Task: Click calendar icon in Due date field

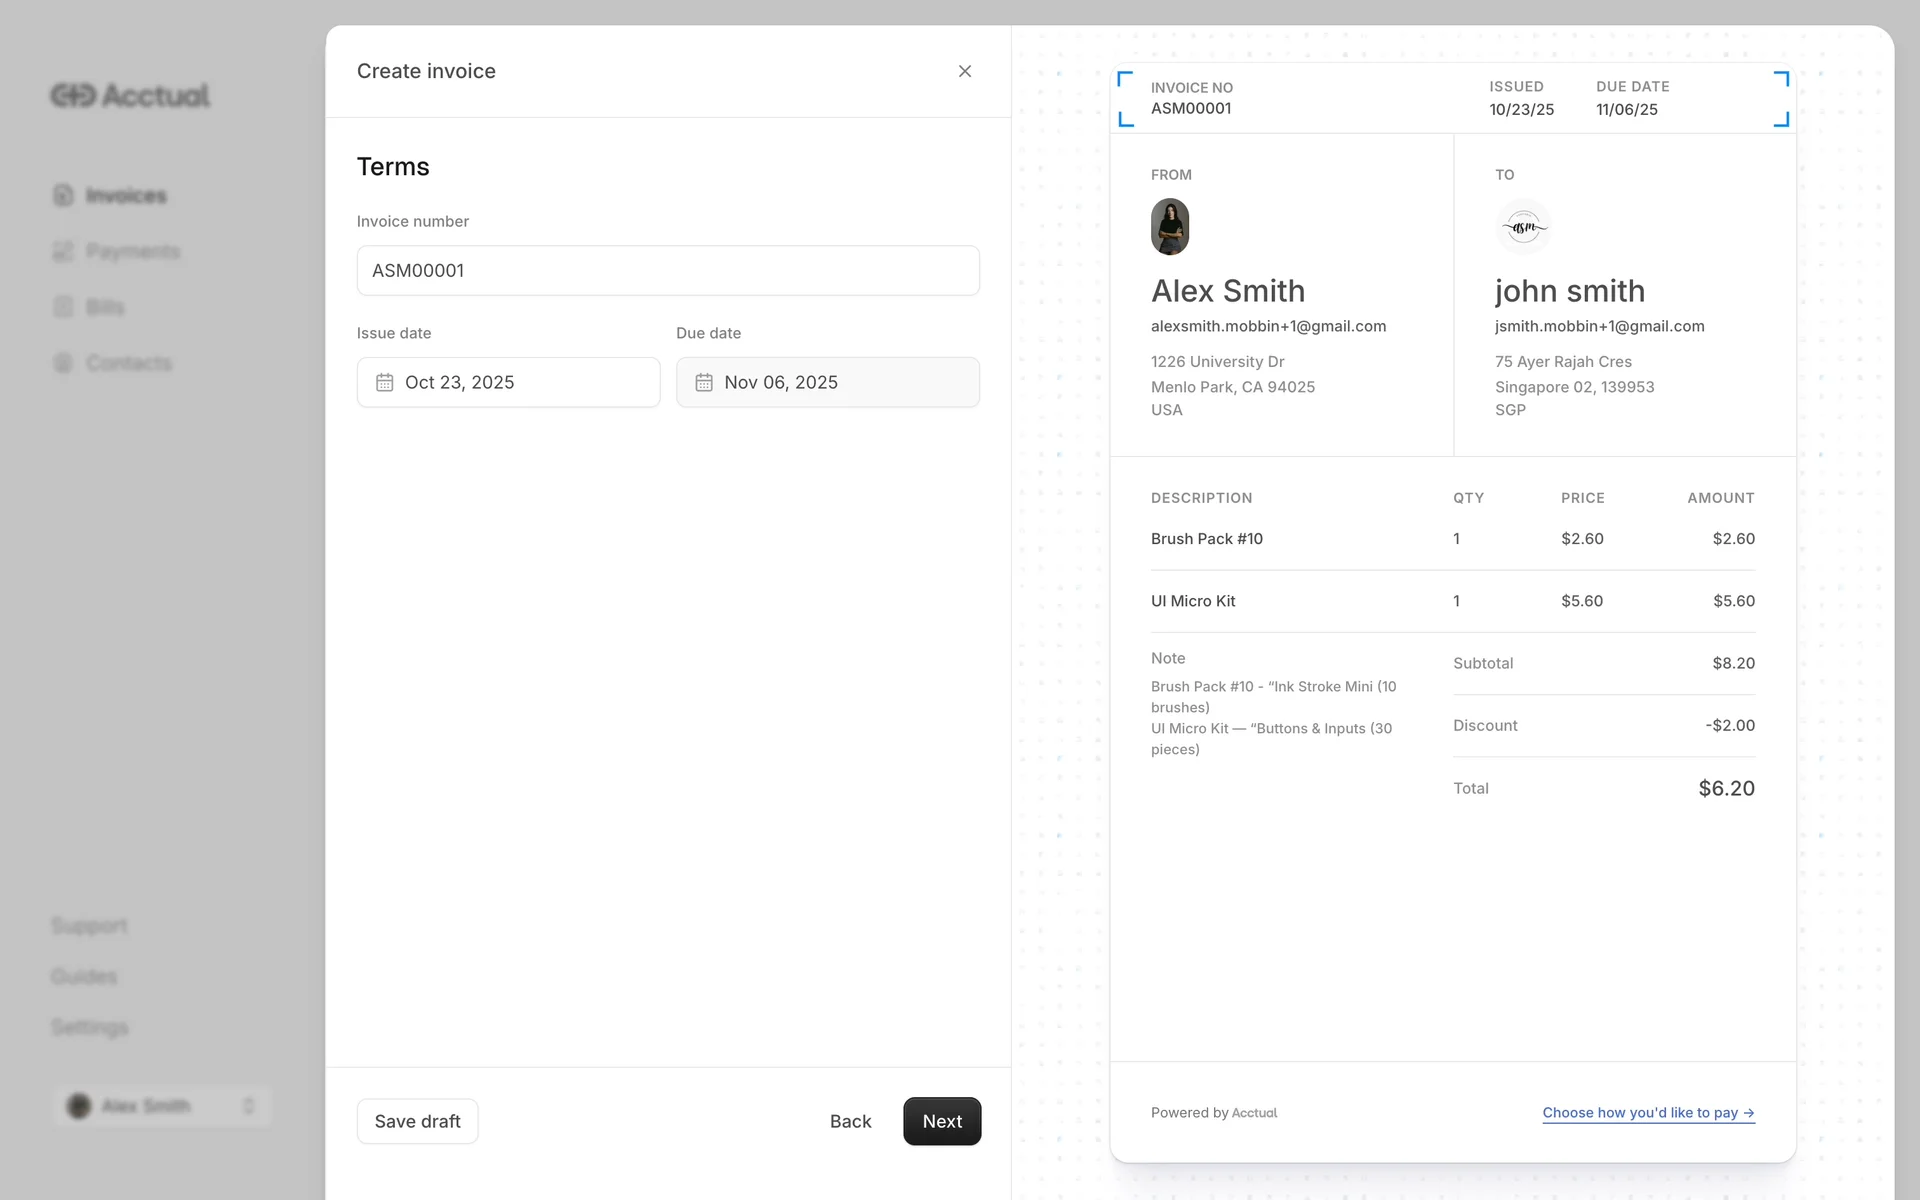Action: tap(704, 382)
